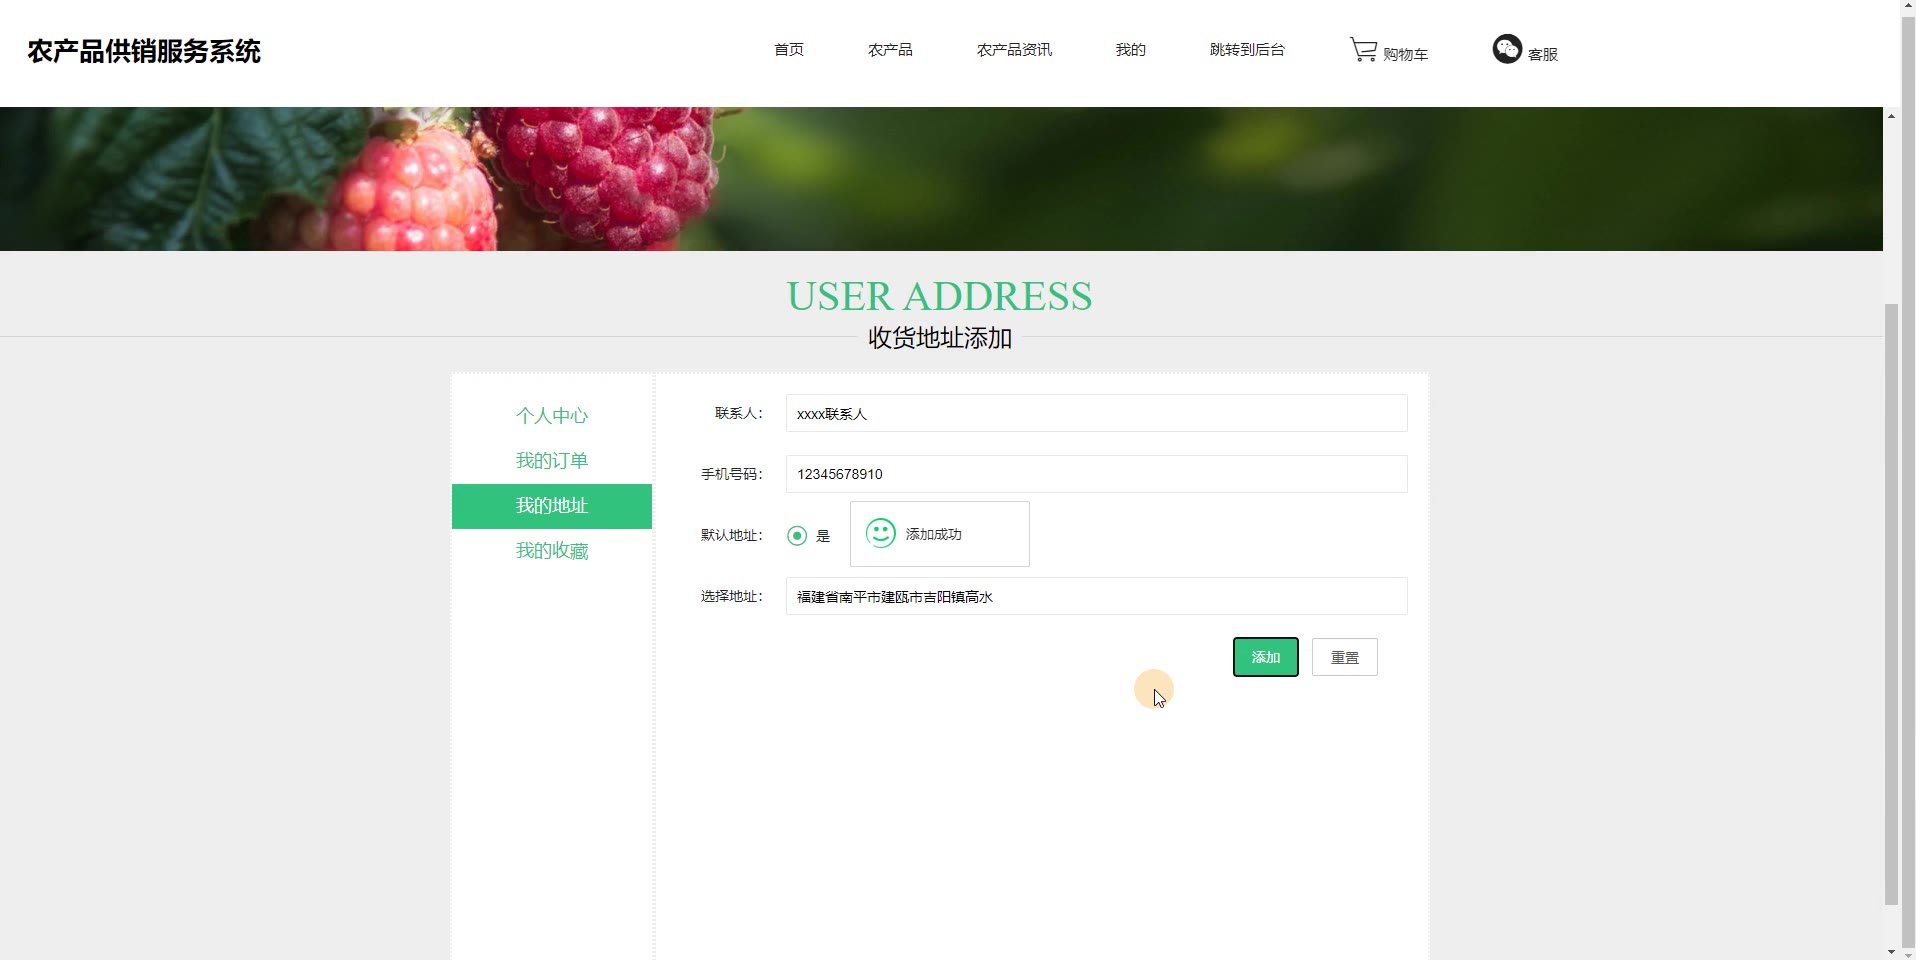Open 个人中心 in the sidebar
This screenshot has height=960, width=1916.
click(x=552, y=415)
